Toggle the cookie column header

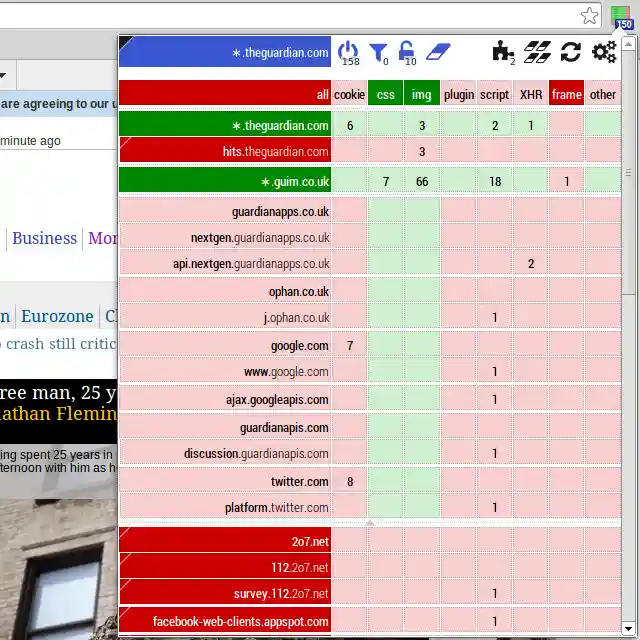(x=349, y=93)
